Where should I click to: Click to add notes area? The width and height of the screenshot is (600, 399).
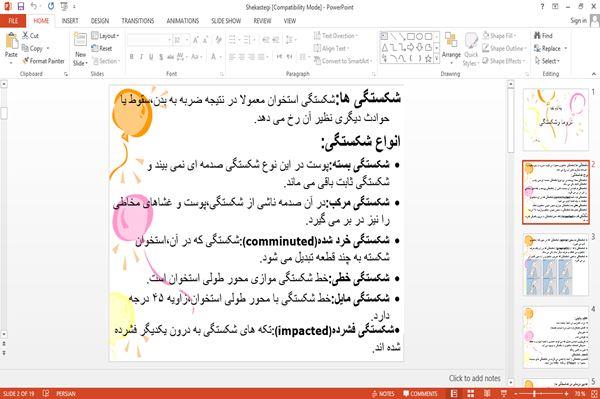click(474, 378)
